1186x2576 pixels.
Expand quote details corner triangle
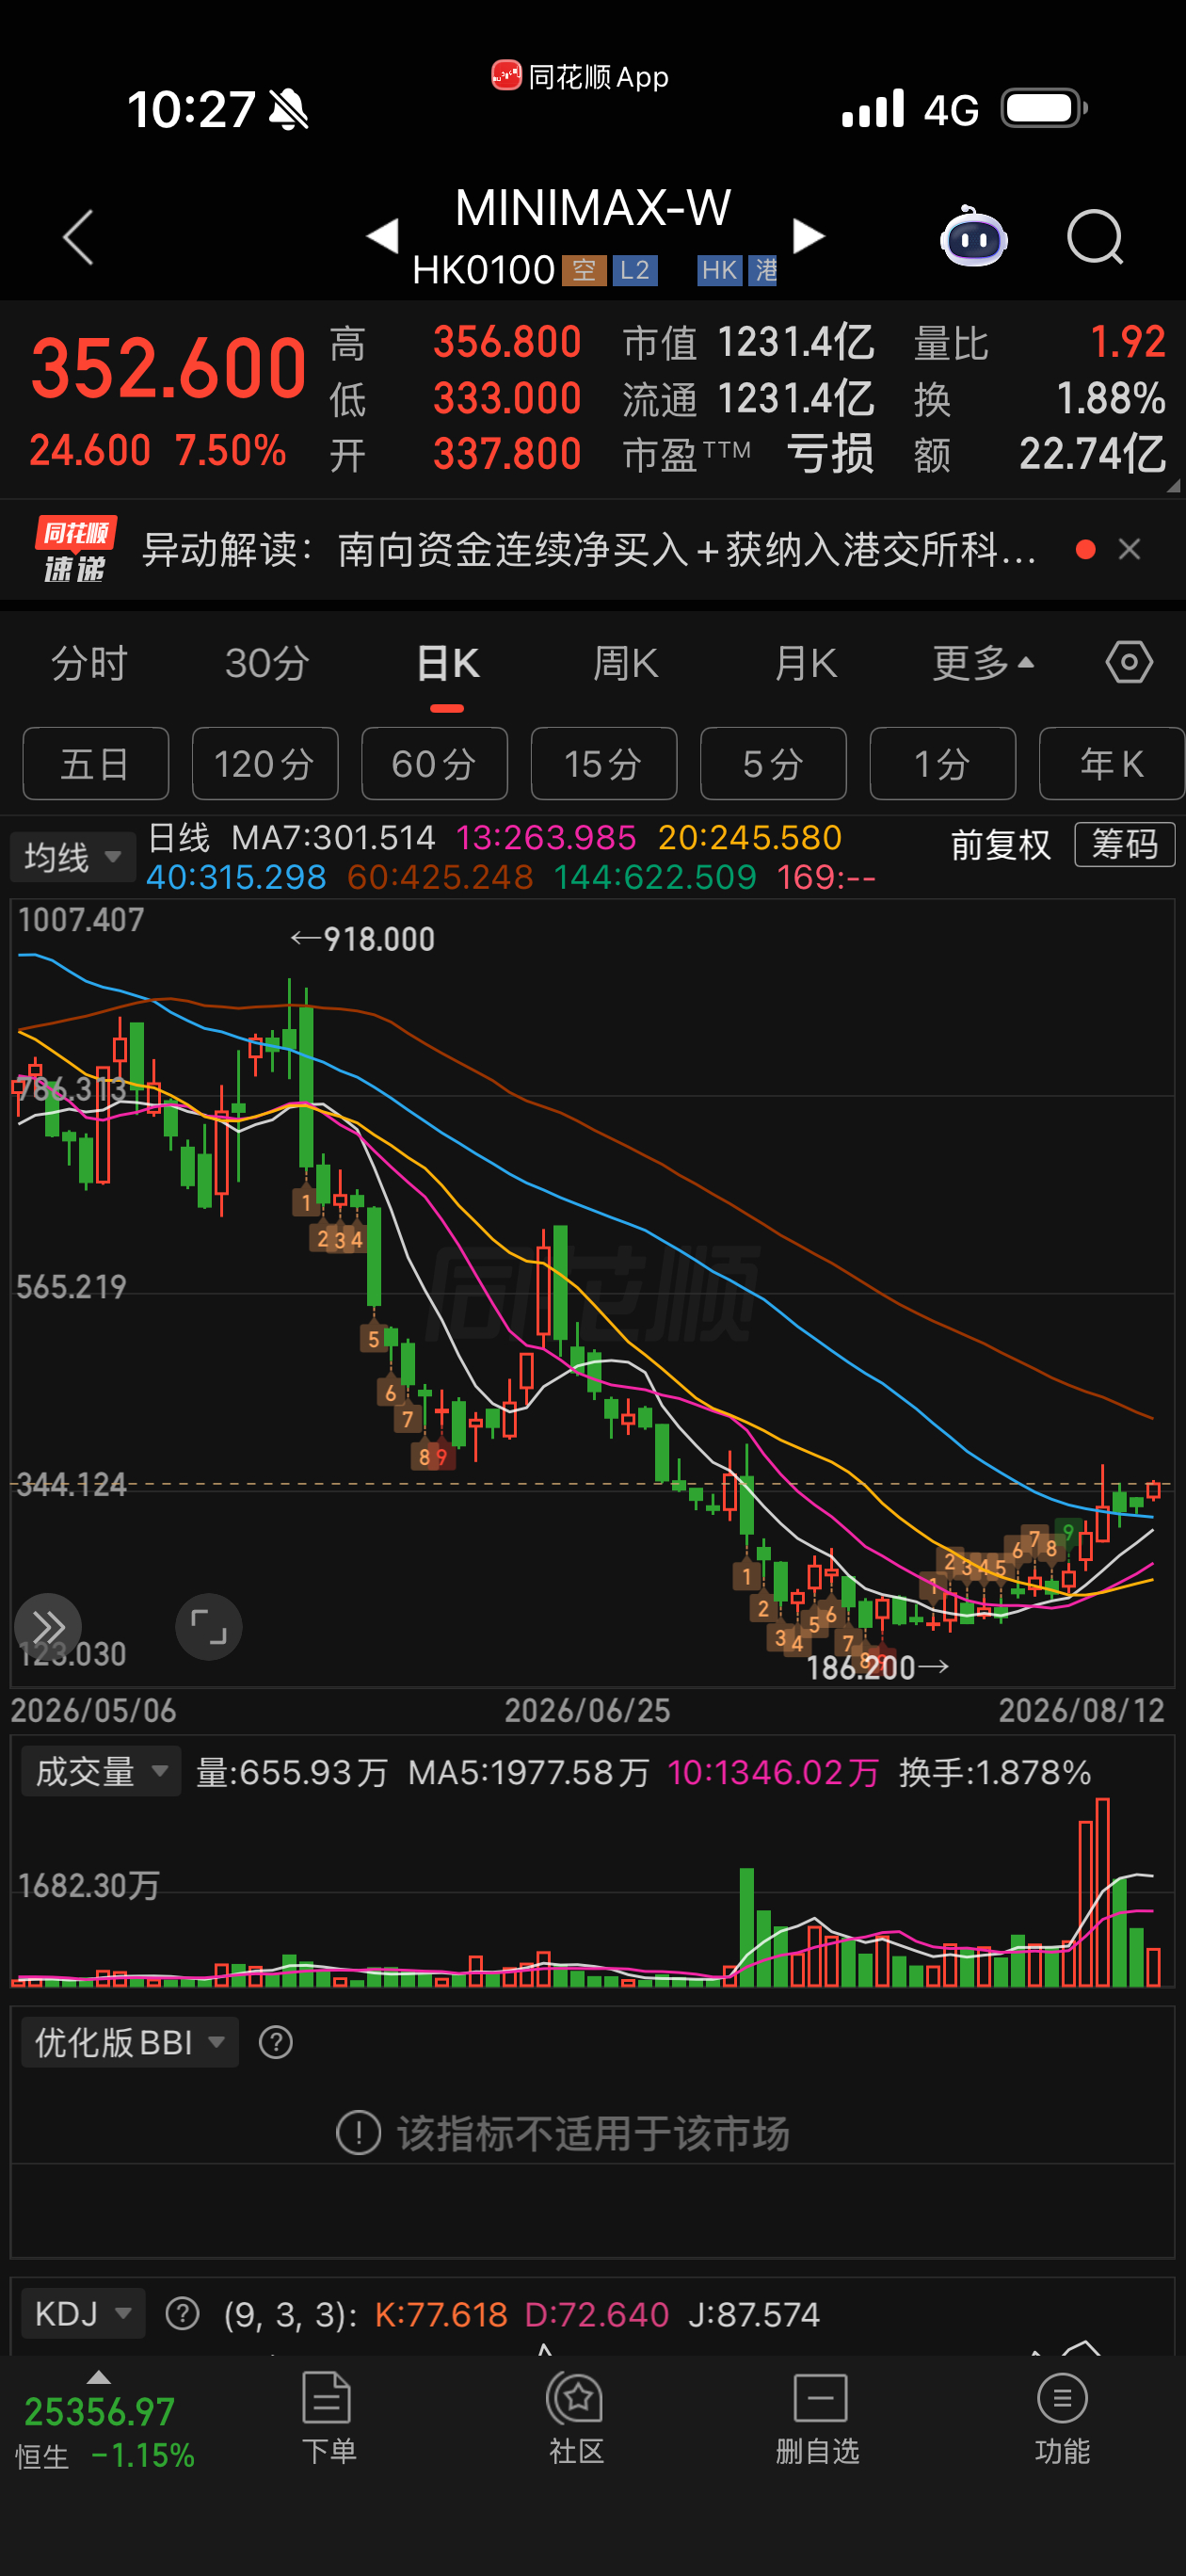click(1173, 486)
